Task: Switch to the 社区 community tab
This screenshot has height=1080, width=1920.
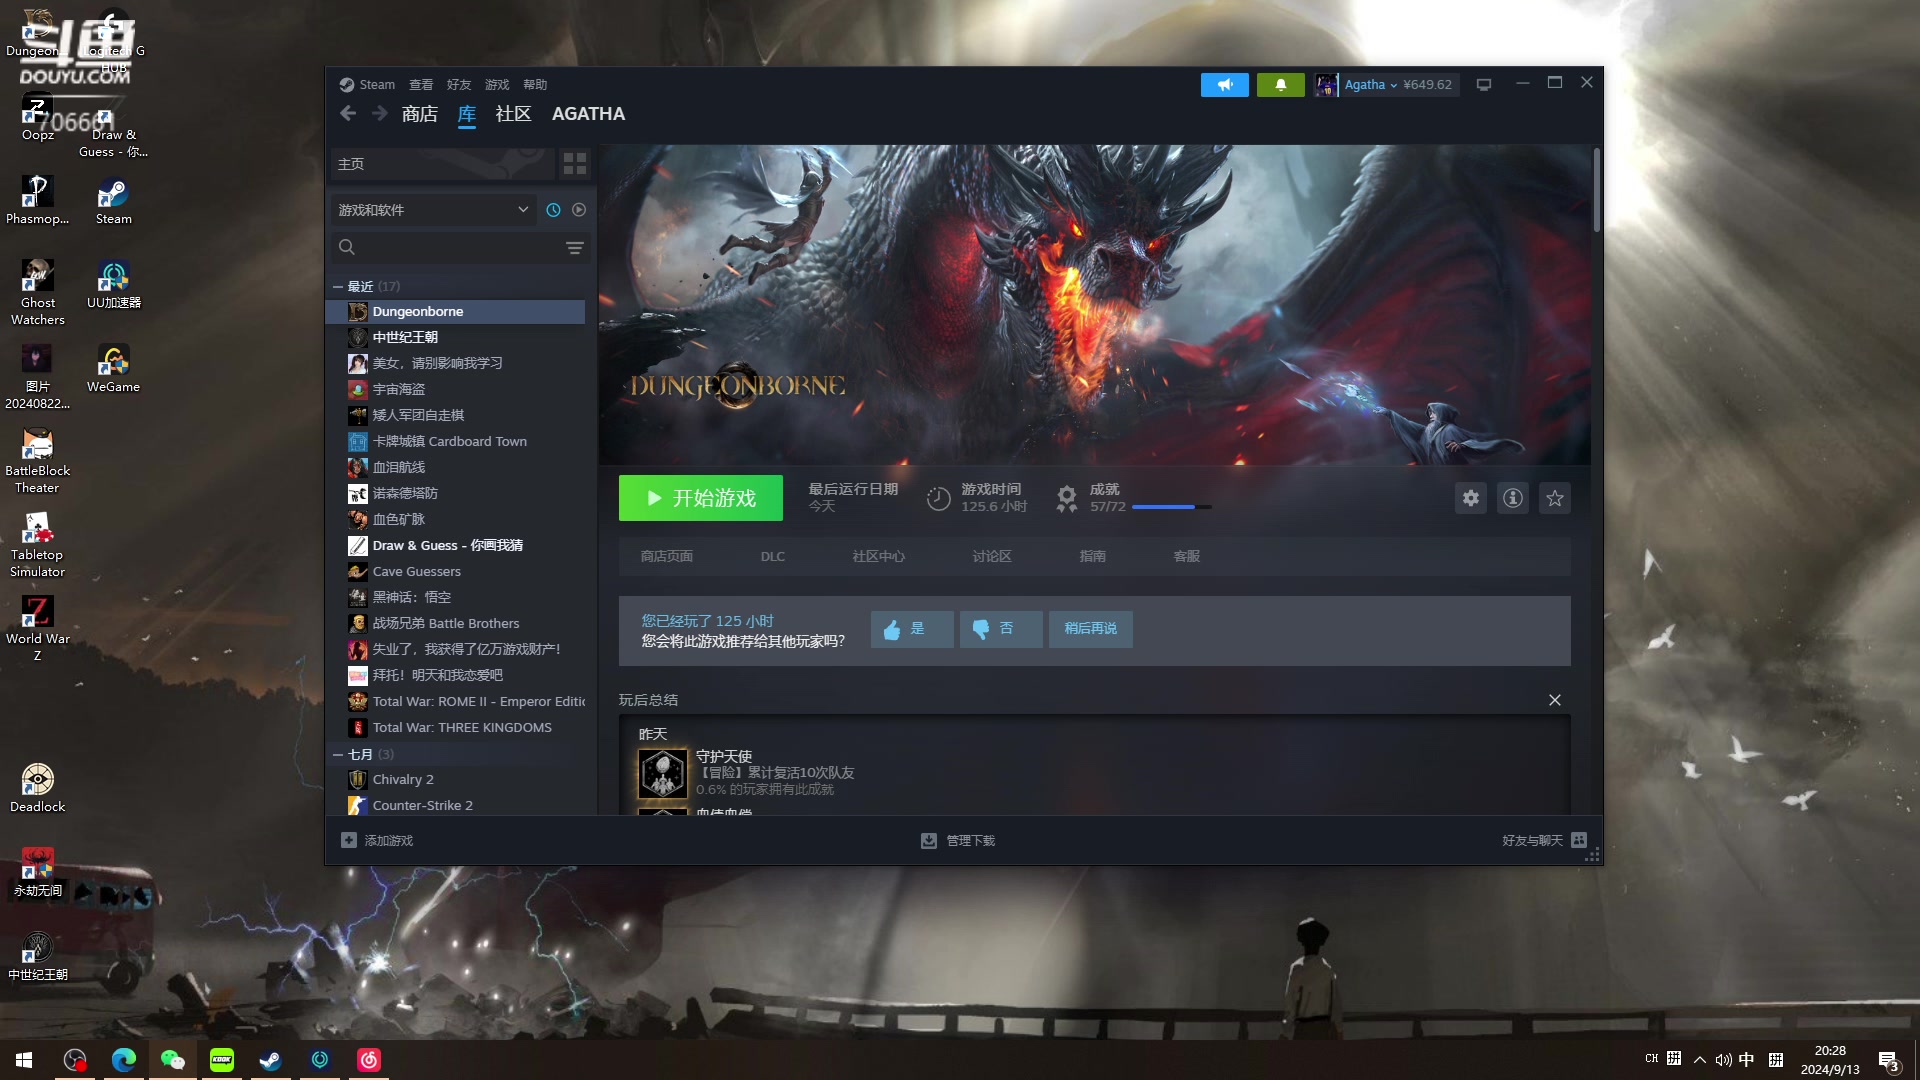Action: pos(513,114)
